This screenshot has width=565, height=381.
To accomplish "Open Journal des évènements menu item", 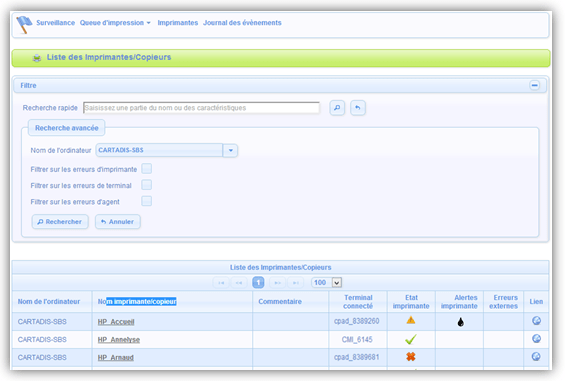I will tap(242, 23).
